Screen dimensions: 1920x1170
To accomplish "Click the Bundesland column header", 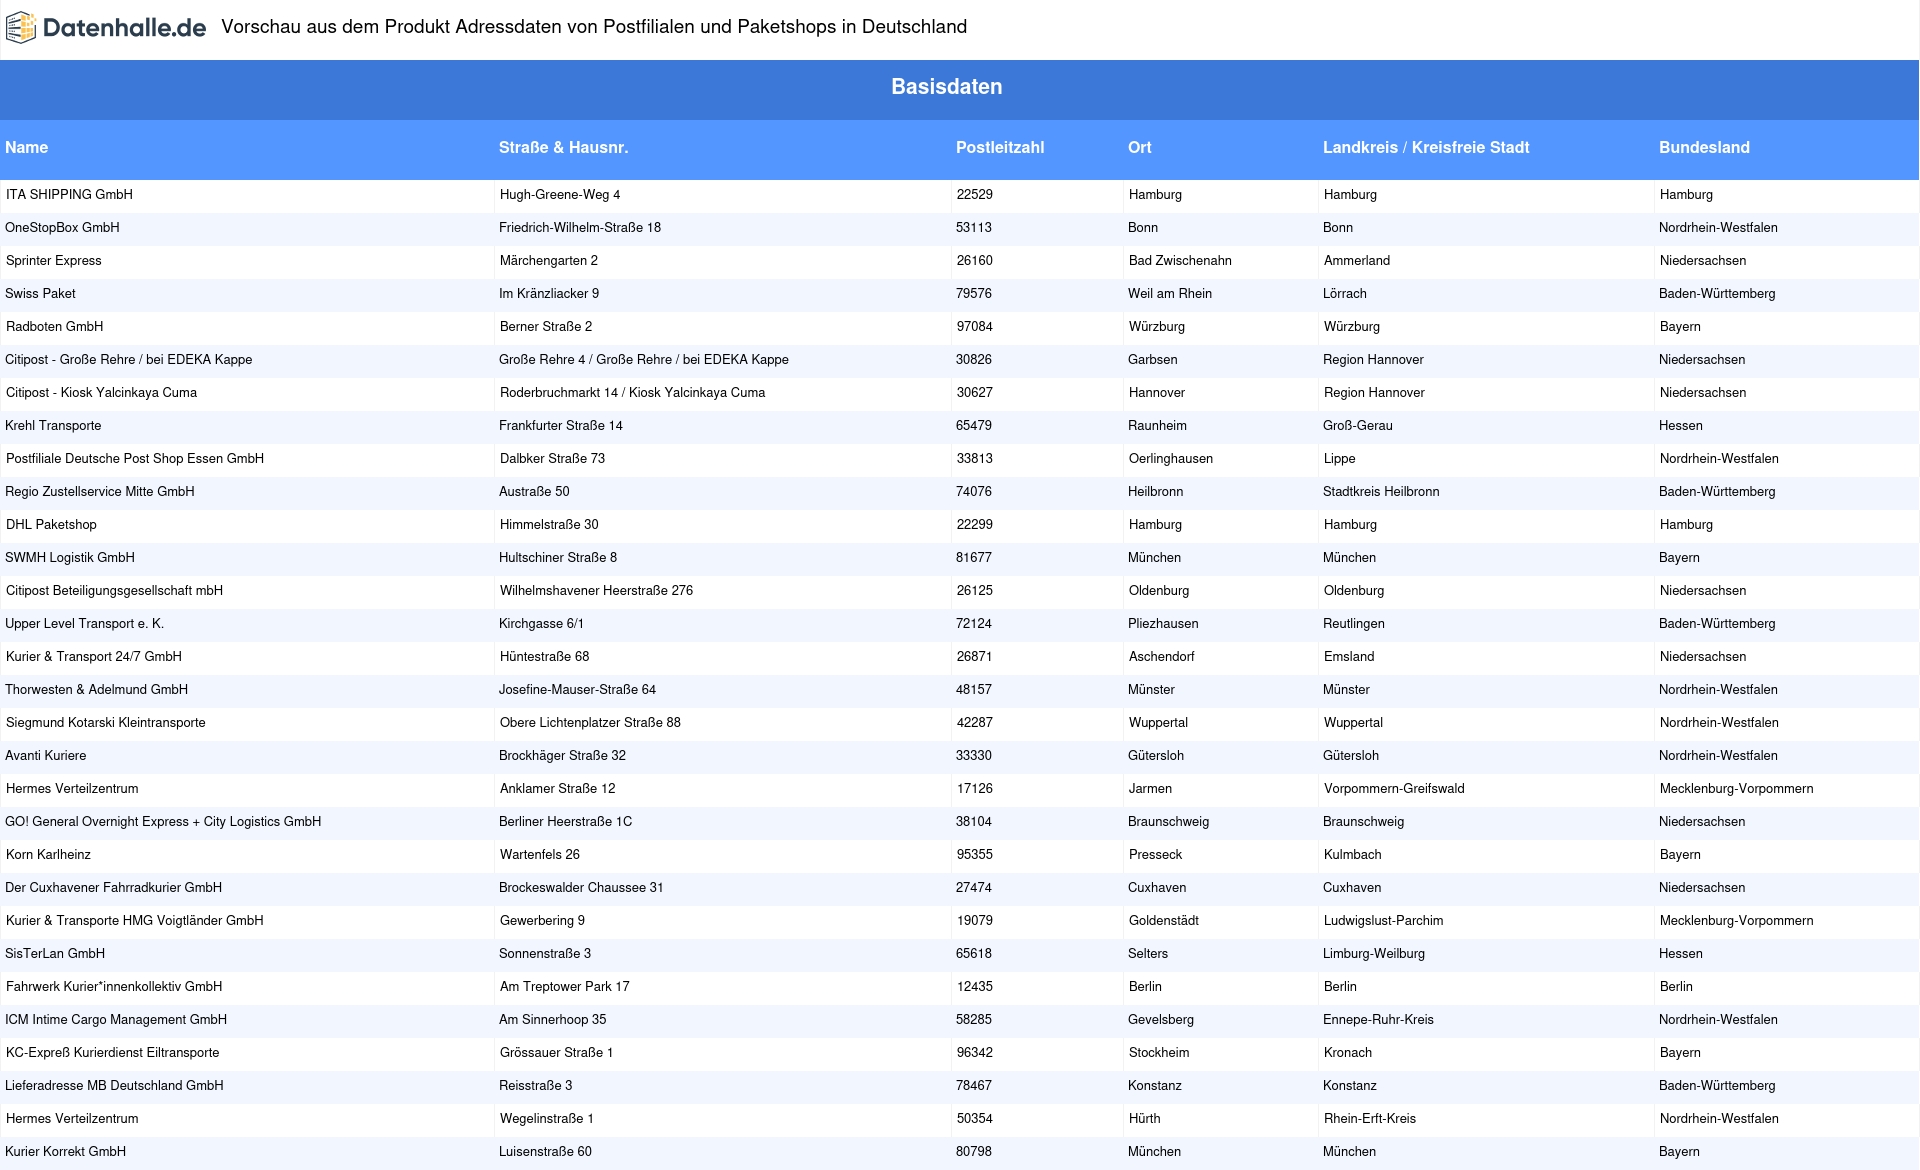I will click(1704, 147).
